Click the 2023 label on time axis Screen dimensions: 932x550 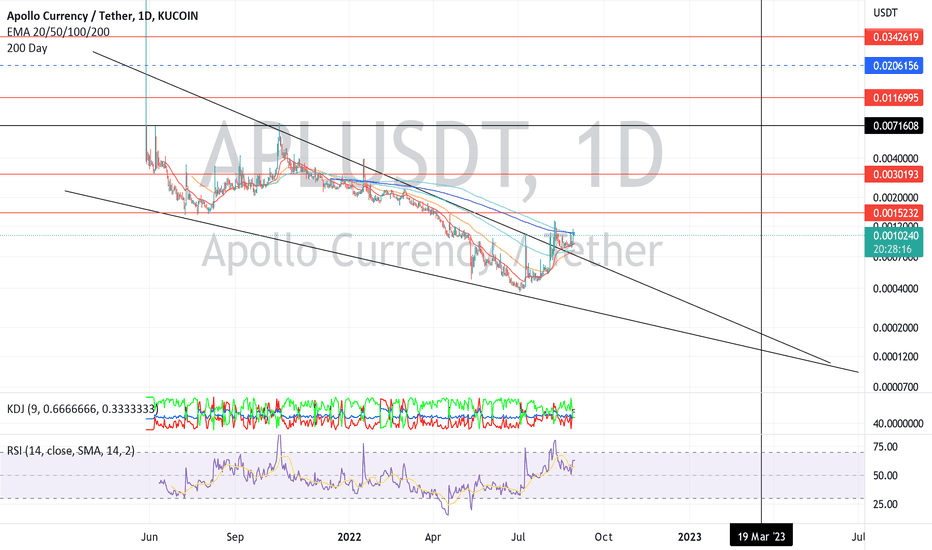tap(689, 537)
